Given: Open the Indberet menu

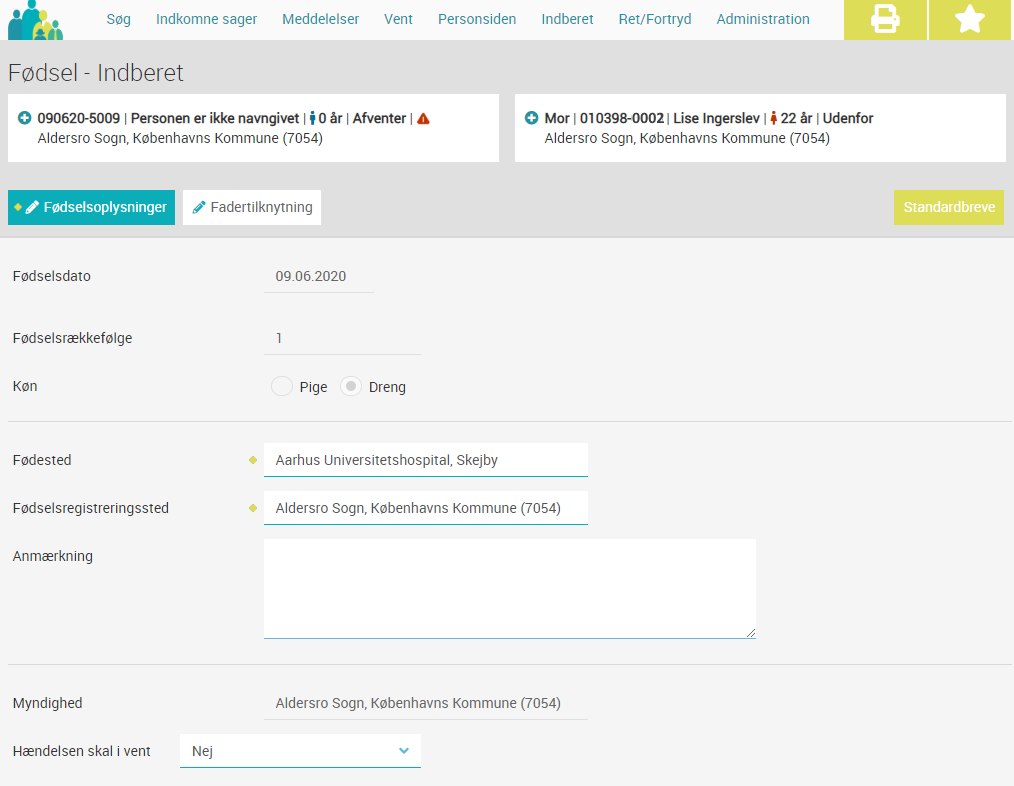Looking at the screenshot, I should (x=567, y=19).
